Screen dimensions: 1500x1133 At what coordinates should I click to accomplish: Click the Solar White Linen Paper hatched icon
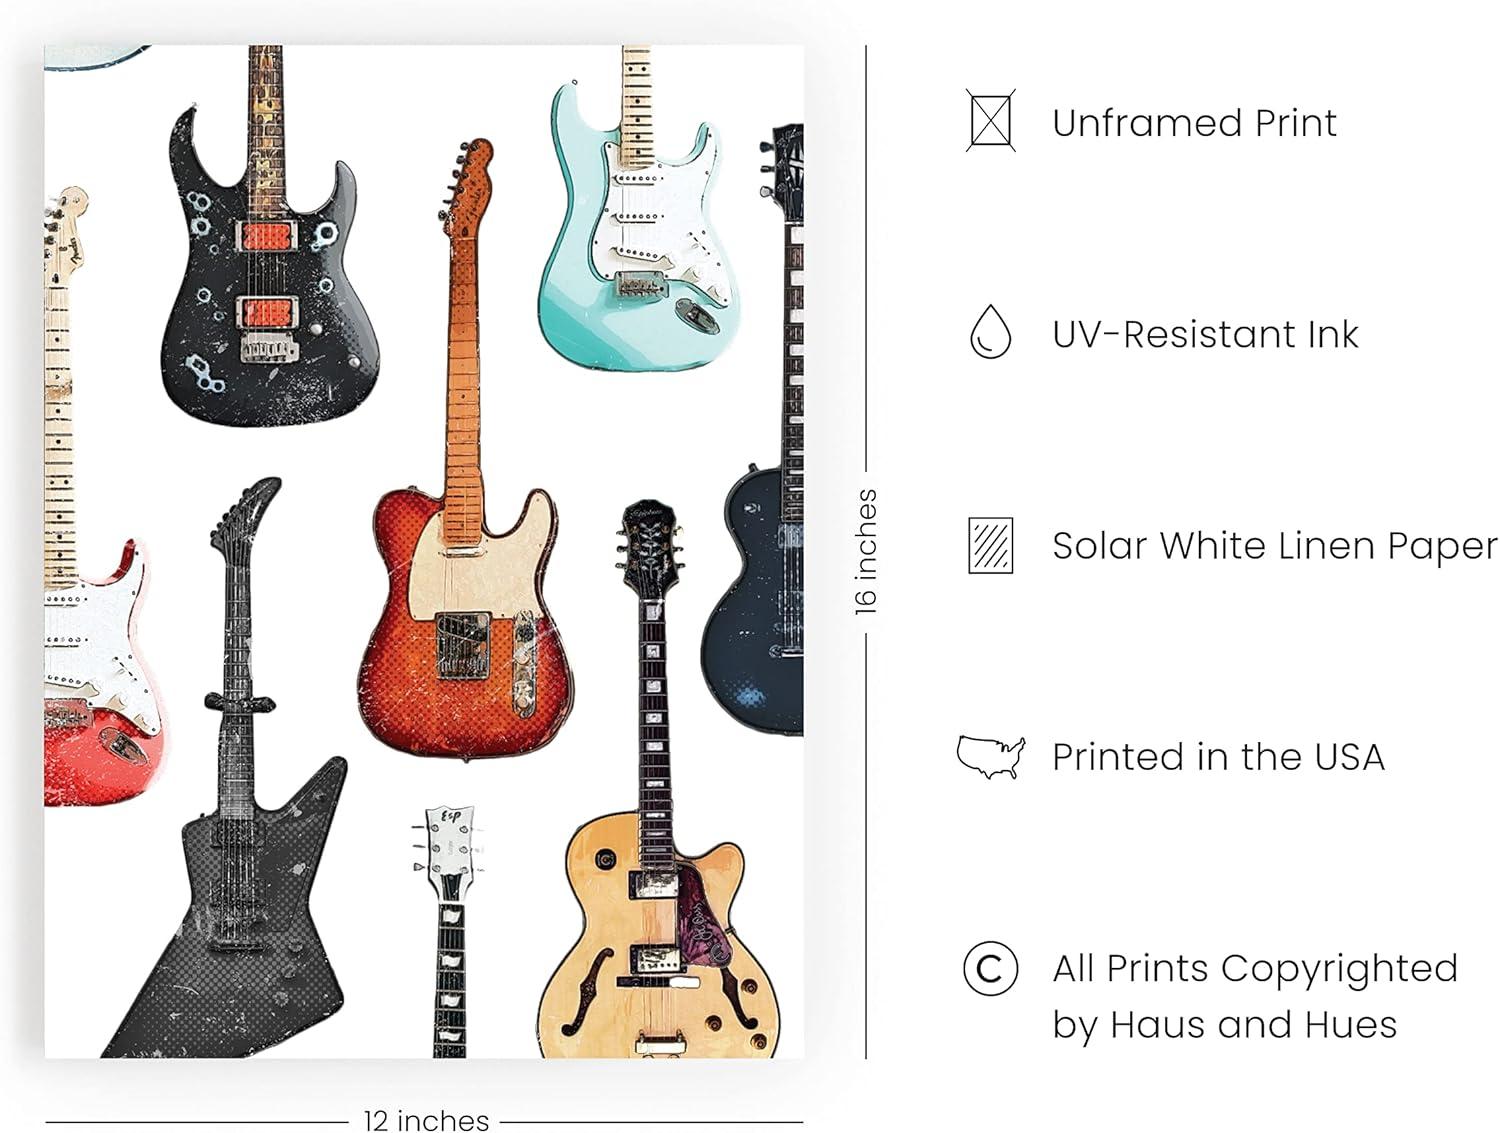(x=990, y=545)
